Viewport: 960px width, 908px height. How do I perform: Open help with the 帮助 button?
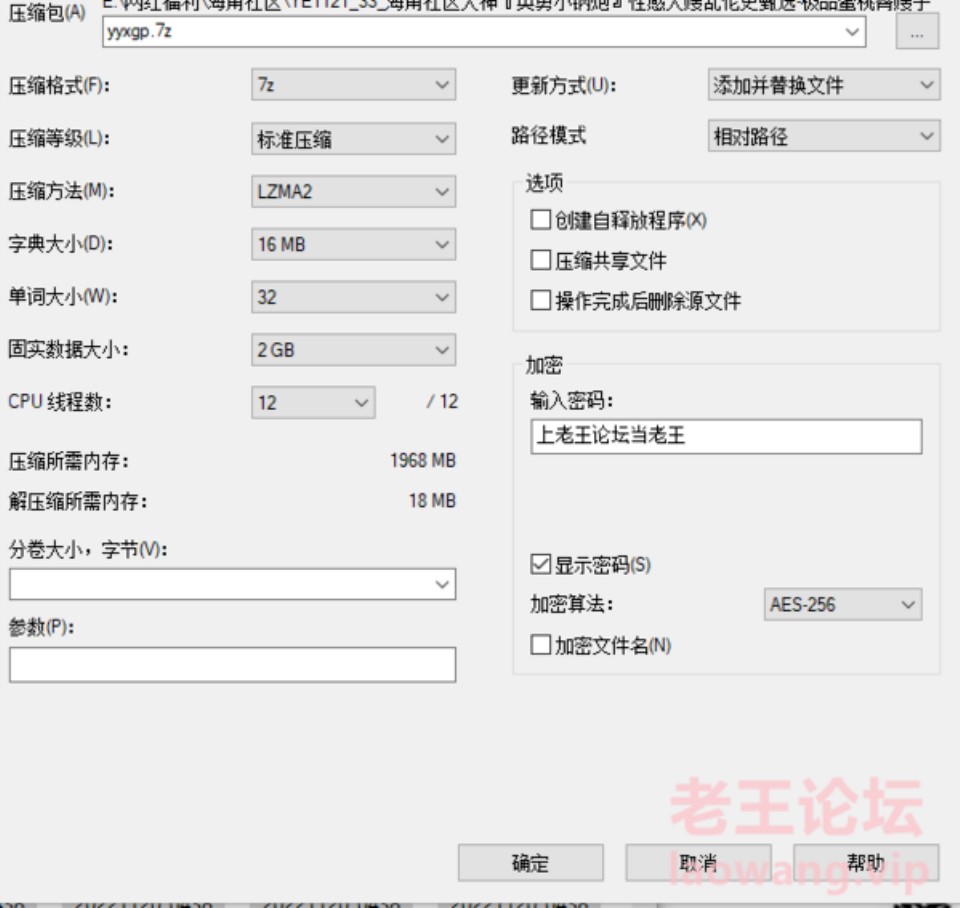point(866,863)
